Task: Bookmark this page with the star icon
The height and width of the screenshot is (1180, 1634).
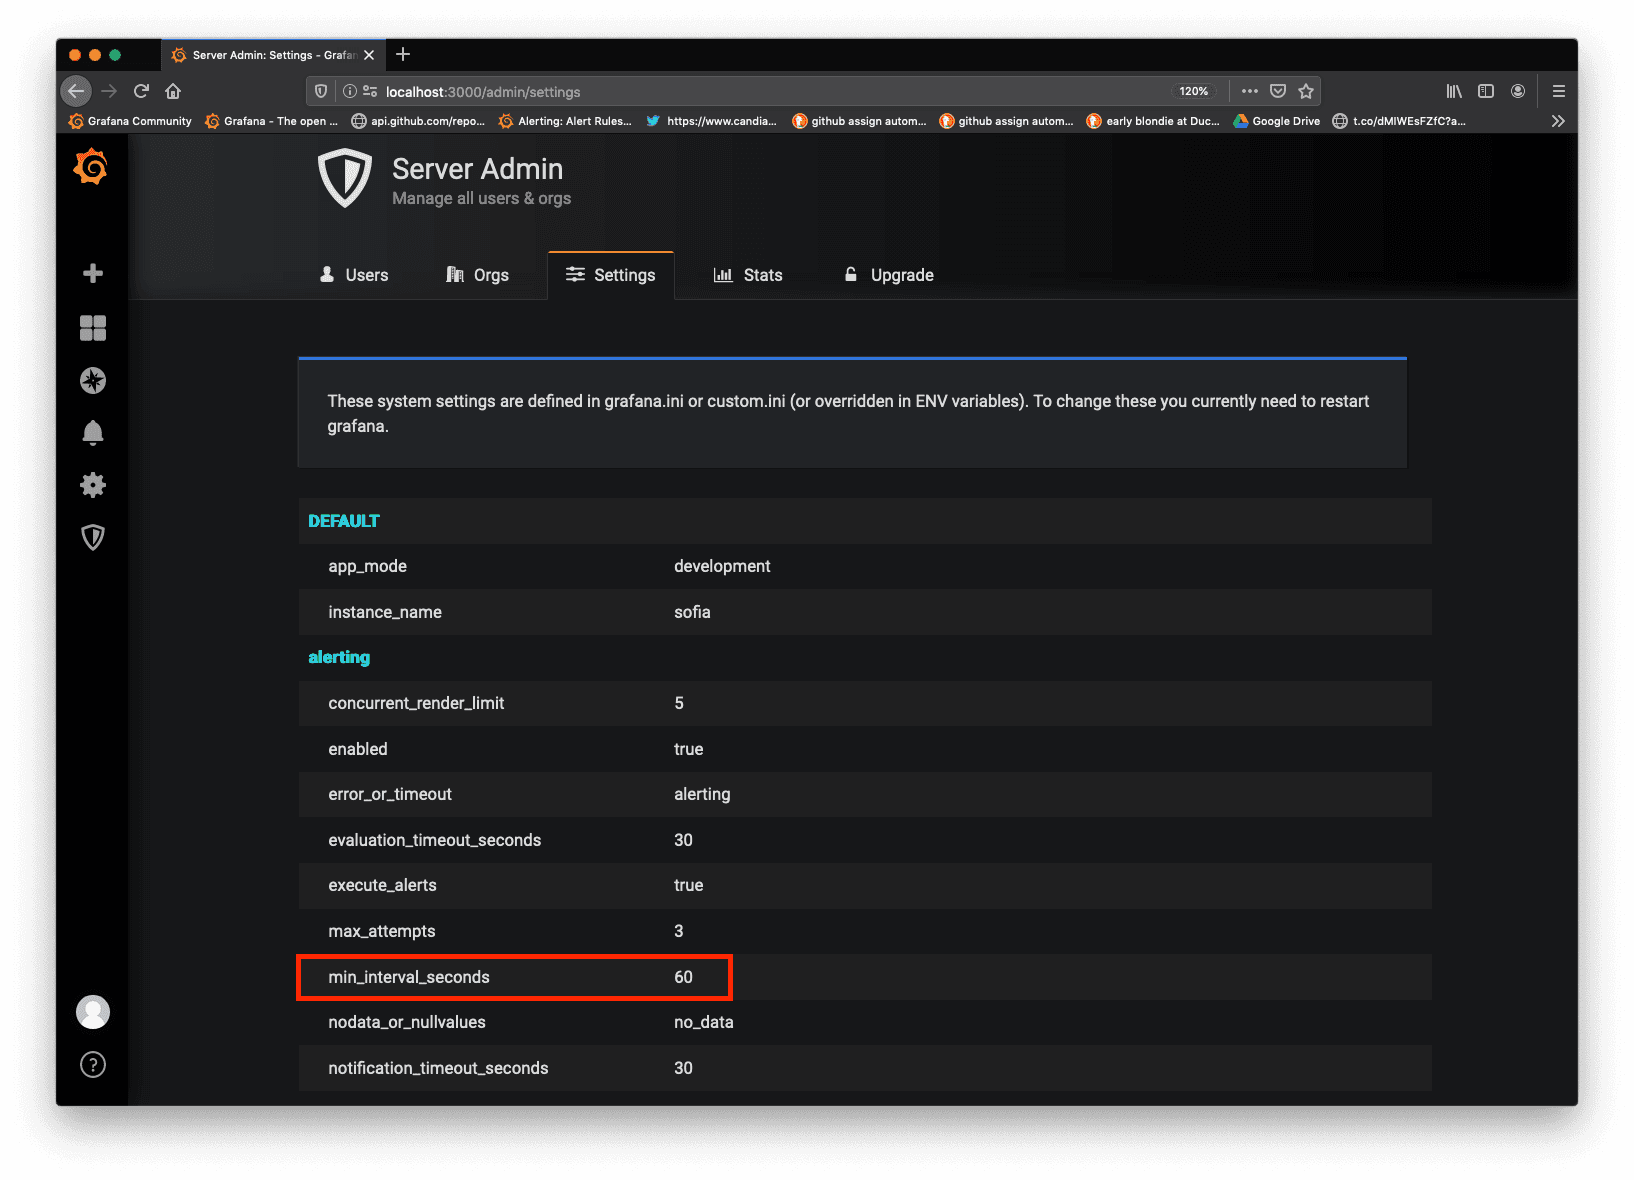Action: coord(1306,91)
